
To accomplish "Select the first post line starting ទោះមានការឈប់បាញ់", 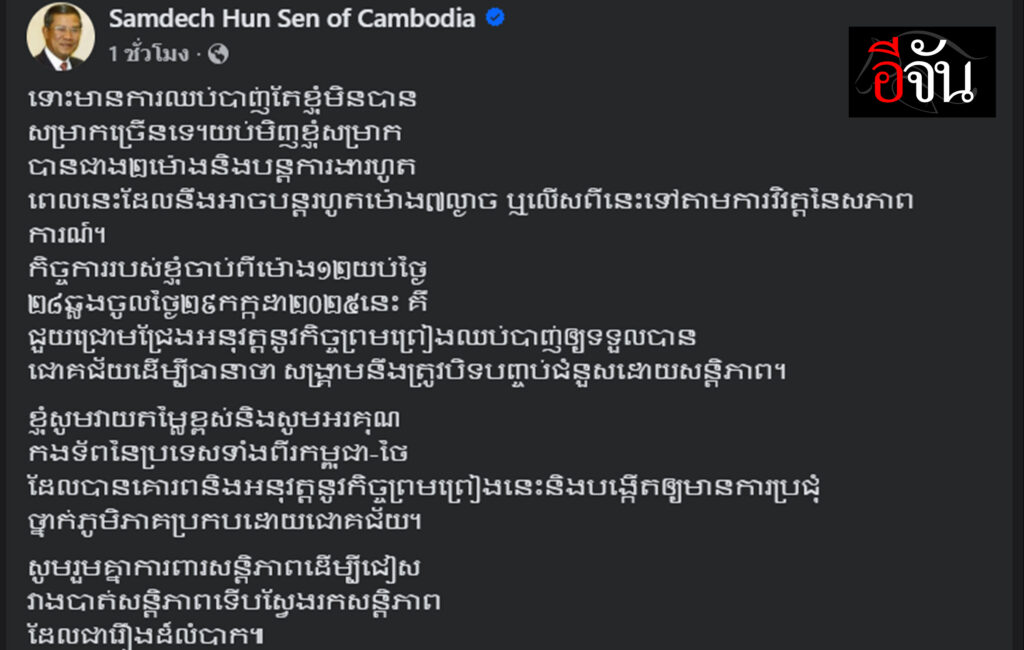I will [x=222, y=99].
